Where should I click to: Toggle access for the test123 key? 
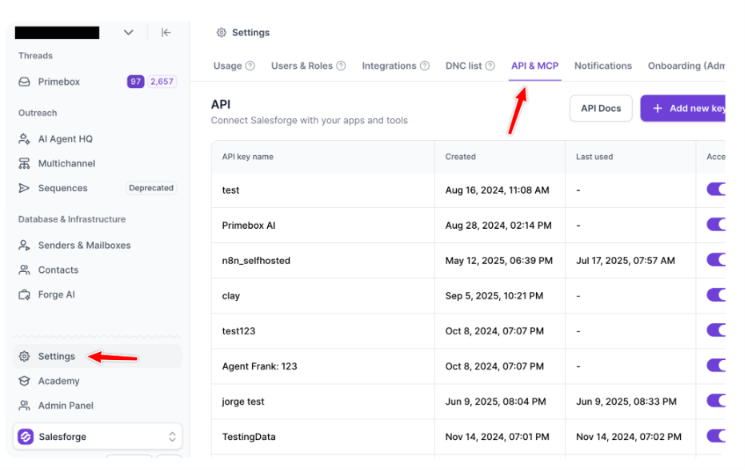(x=716, y=330)
